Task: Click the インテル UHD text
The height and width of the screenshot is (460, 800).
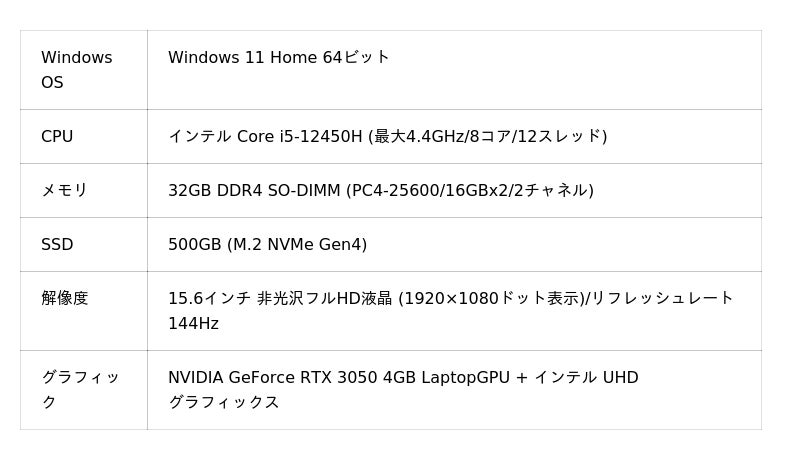Action: point(586,378)
